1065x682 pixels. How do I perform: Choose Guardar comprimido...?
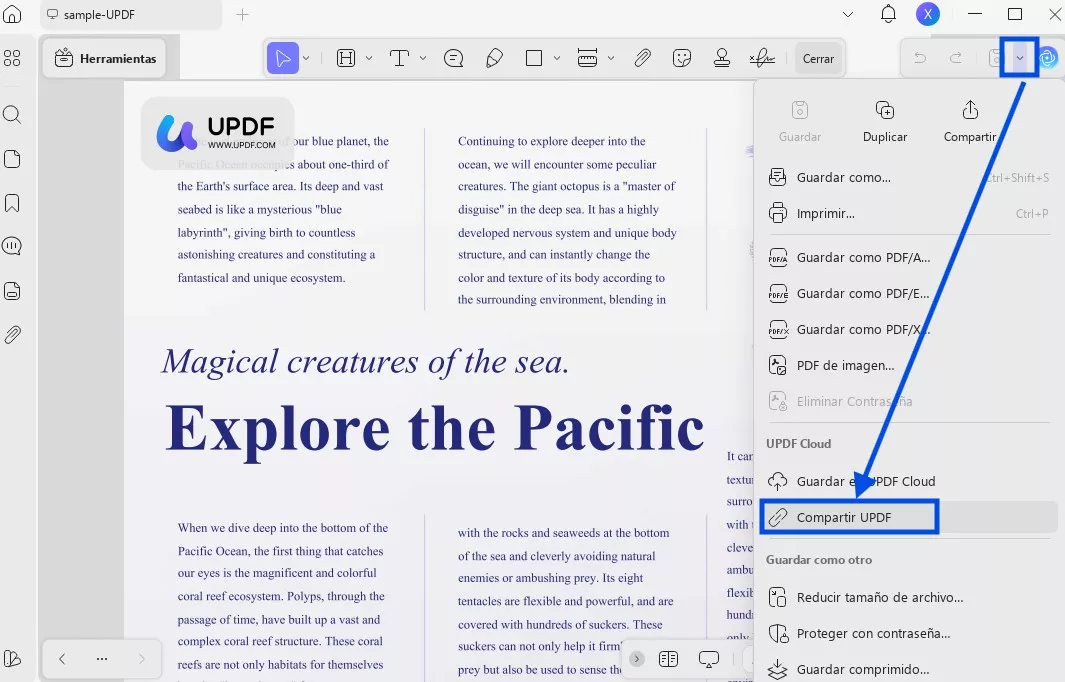(909, 669)
